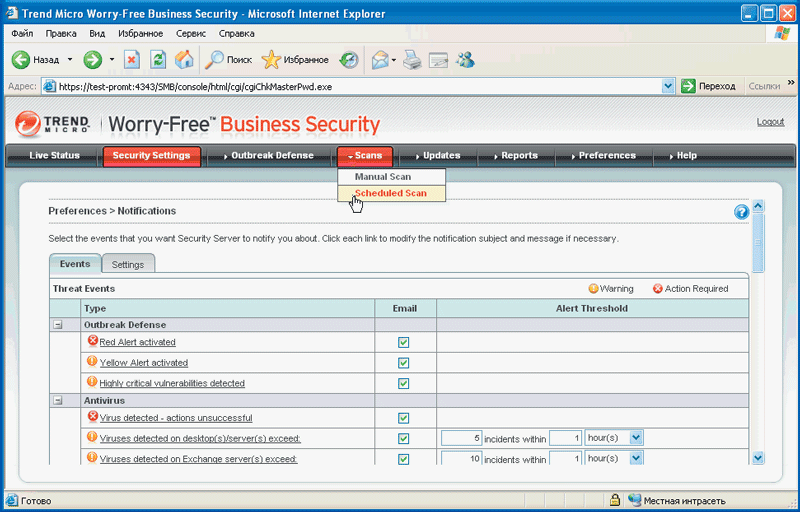Click the incidents count field for Exchange servers
Screen dimensions: 800x512
462,459
